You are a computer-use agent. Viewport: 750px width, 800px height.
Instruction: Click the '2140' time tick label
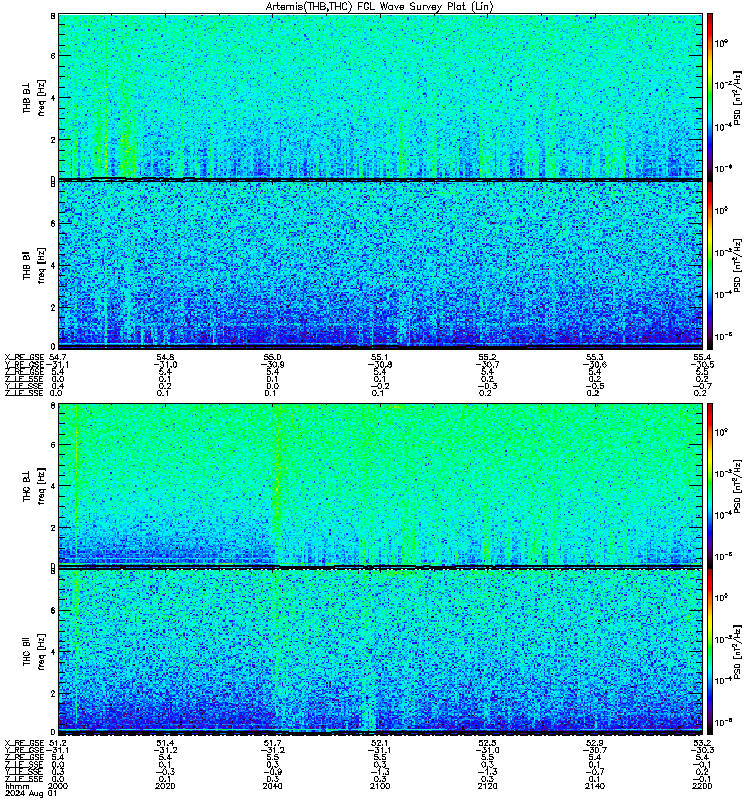pyautogui.click(x=594, y=786)
